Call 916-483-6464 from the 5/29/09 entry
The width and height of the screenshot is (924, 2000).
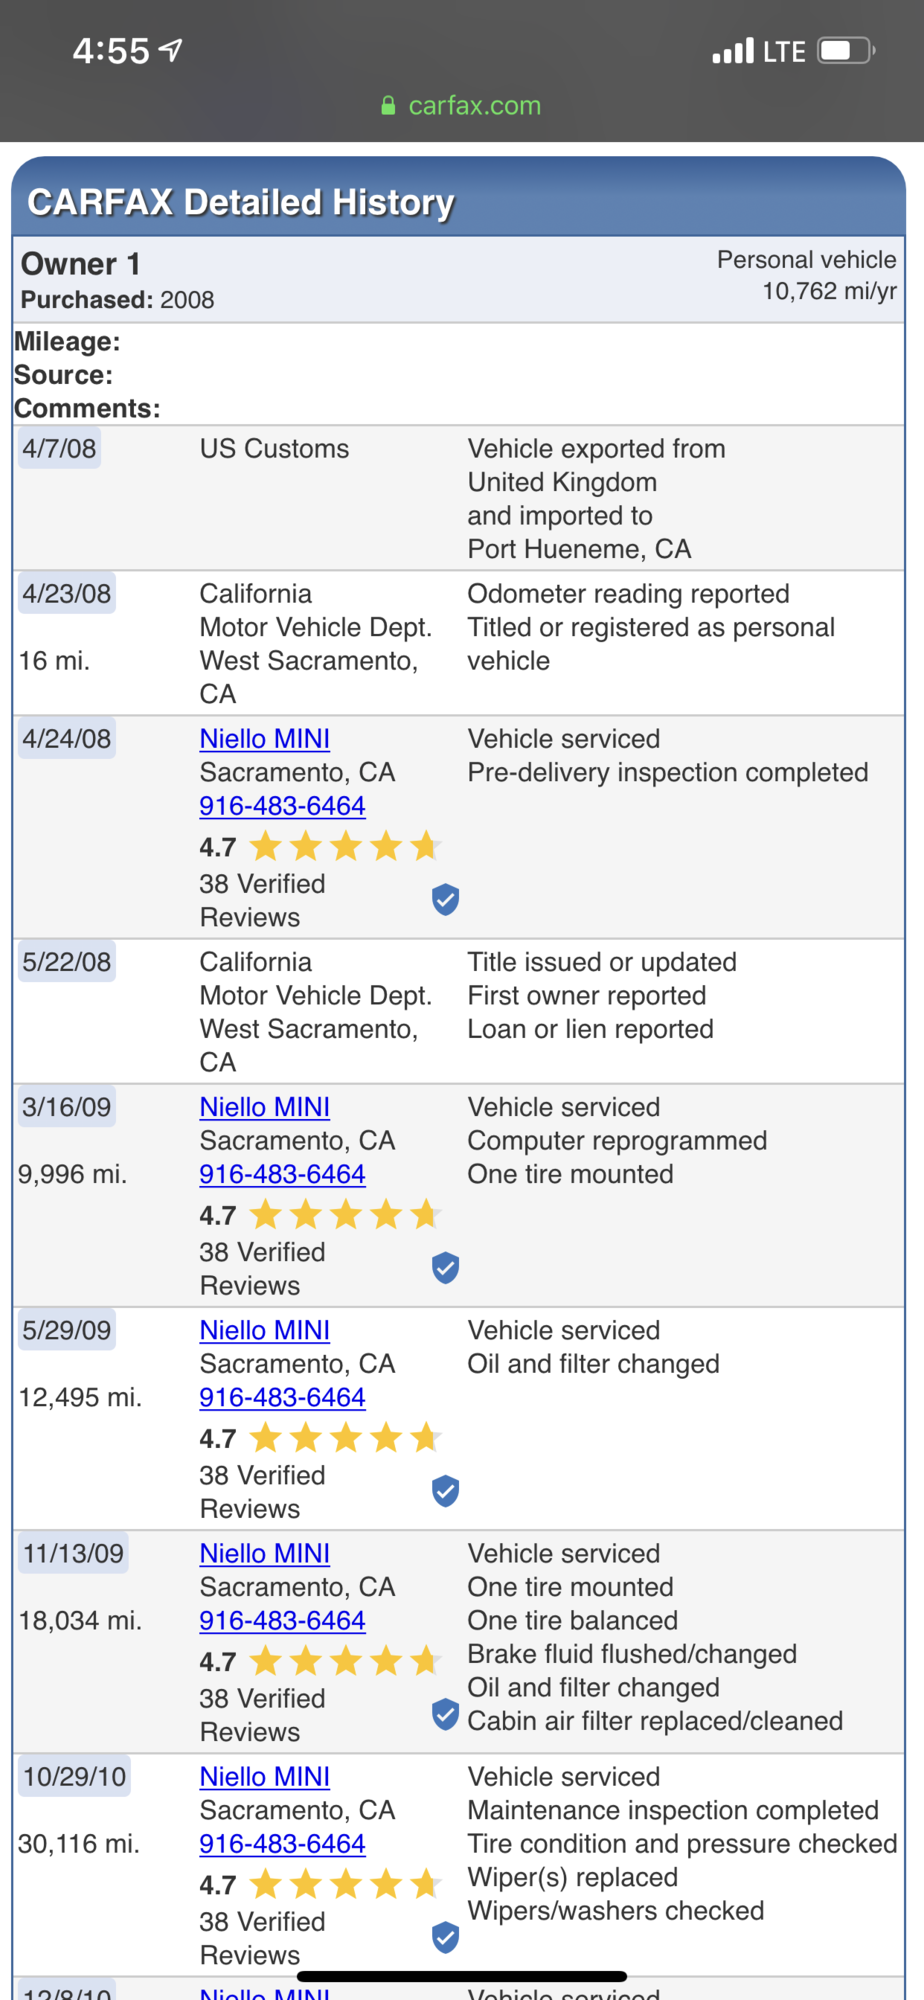point(282,1398)
